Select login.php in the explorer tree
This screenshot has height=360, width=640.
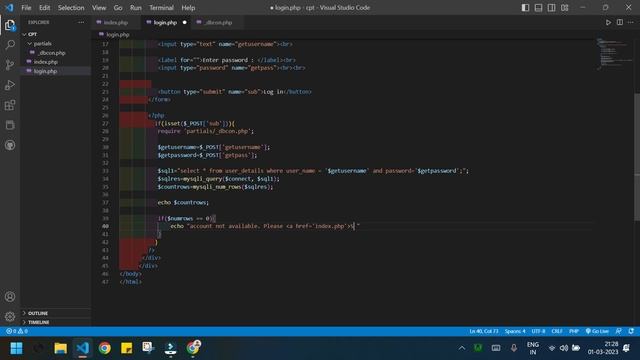click(45, 71)
